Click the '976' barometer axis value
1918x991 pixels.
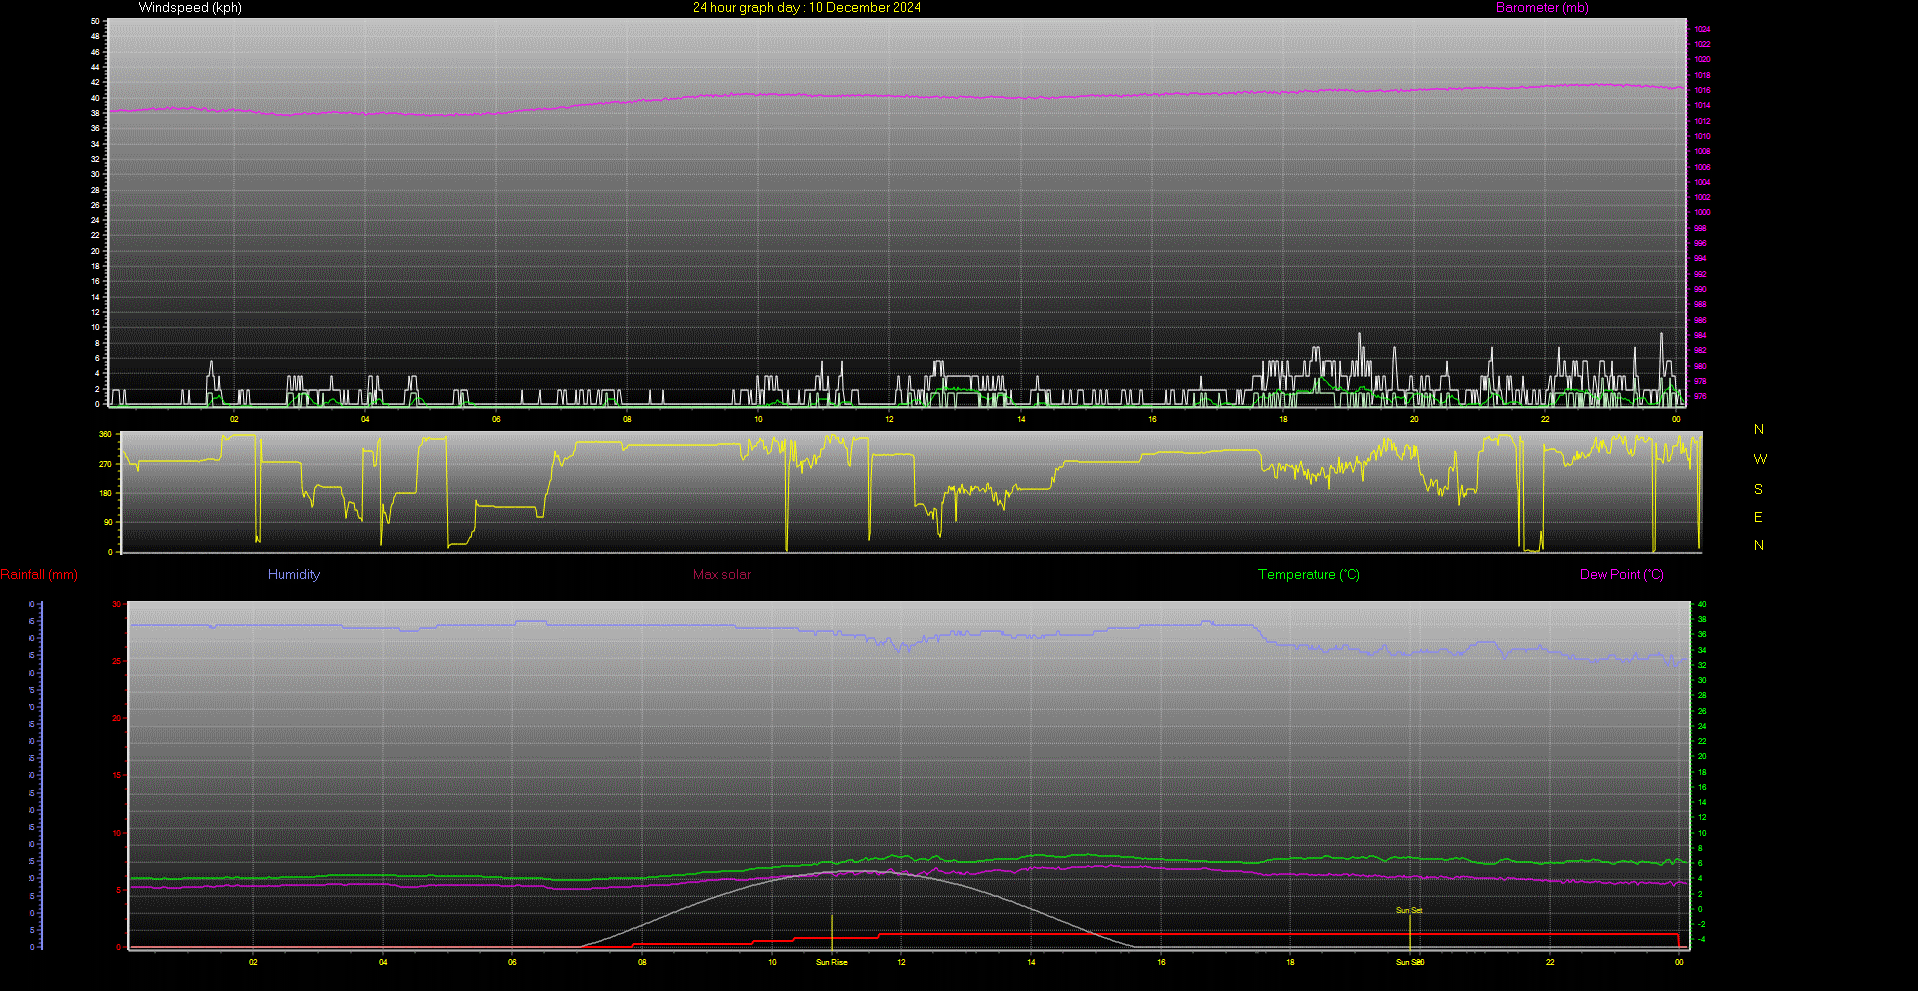click(1700, 397)
